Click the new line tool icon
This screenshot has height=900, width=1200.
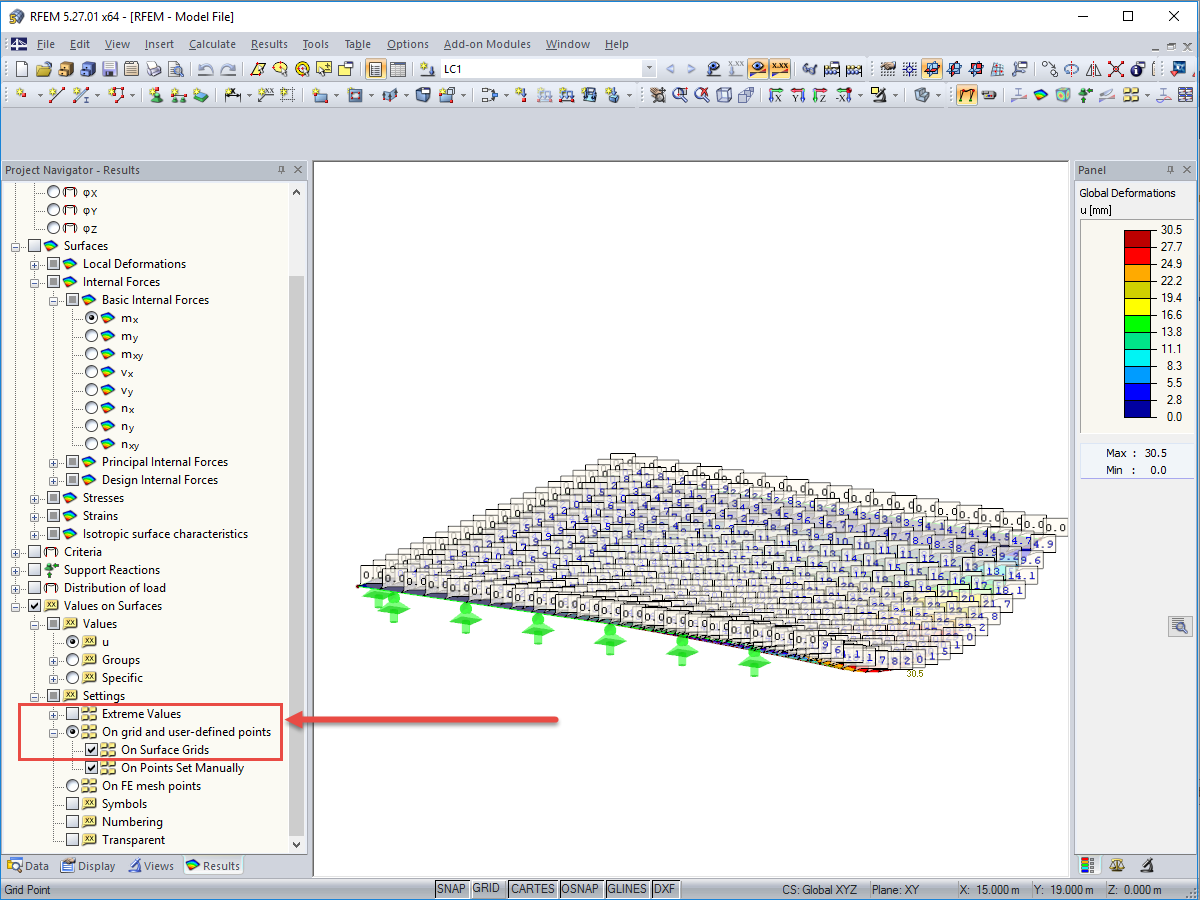pos(56,95)
